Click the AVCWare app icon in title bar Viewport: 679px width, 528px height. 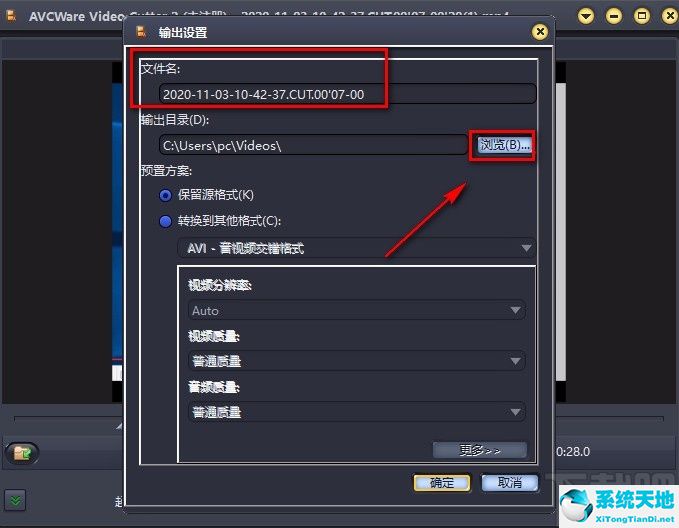pos(11,16)
